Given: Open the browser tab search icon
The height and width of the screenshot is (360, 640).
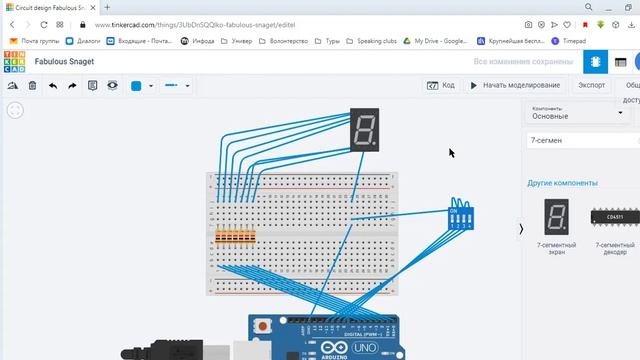Looking at the screenshot, I should pos(589,7).
